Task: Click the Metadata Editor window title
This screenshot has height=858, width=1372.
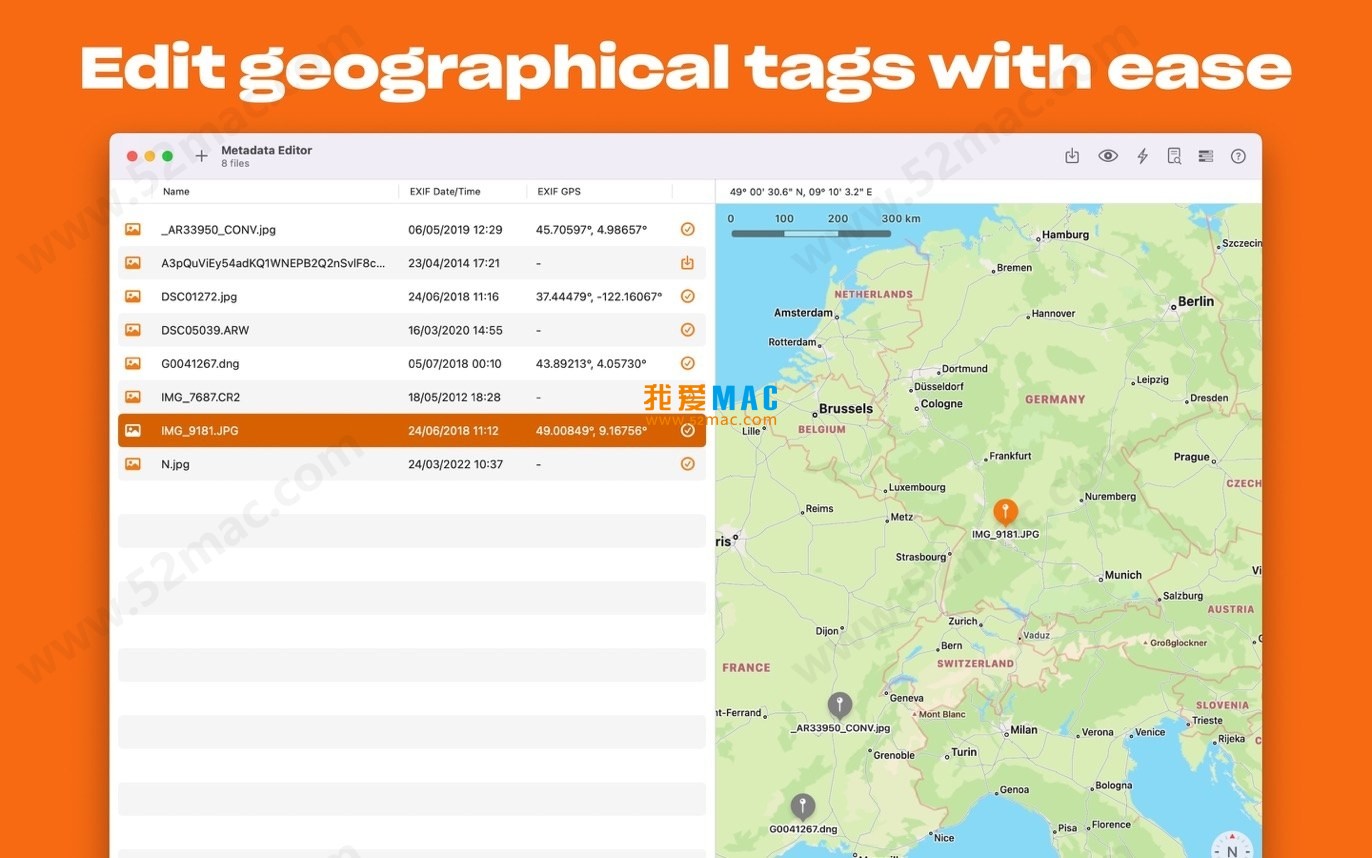Action: point(266,150)
